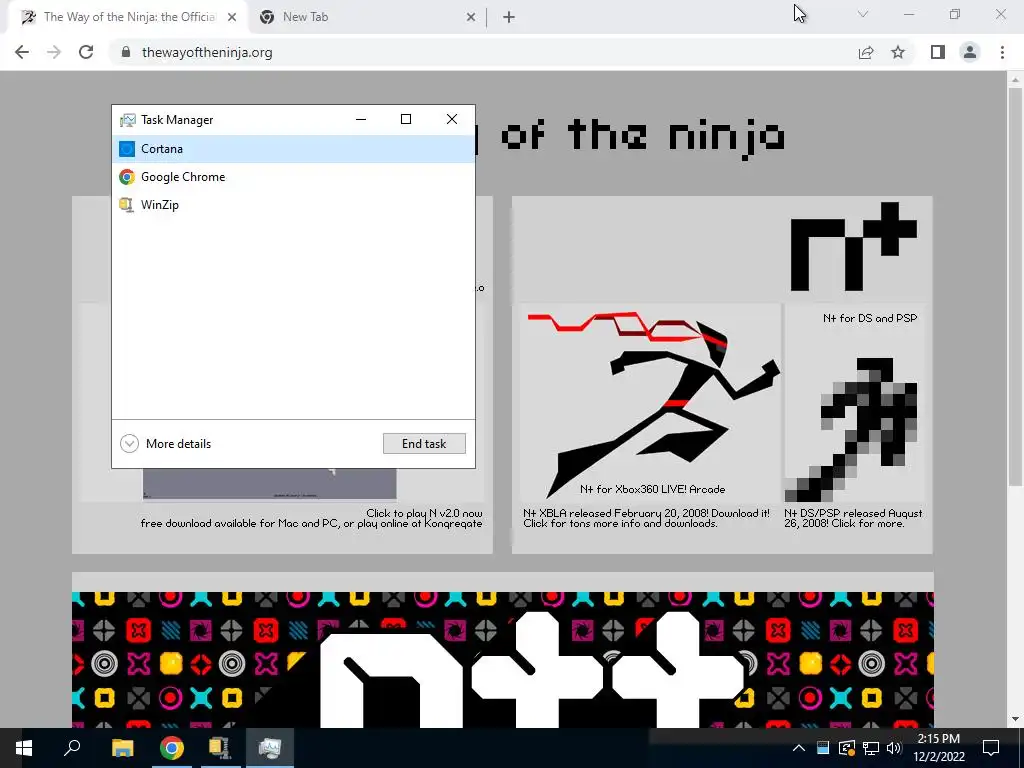Select WinZip process in Task Manager
This screenshot has height=768, width=1024.
tap(293, 205)
